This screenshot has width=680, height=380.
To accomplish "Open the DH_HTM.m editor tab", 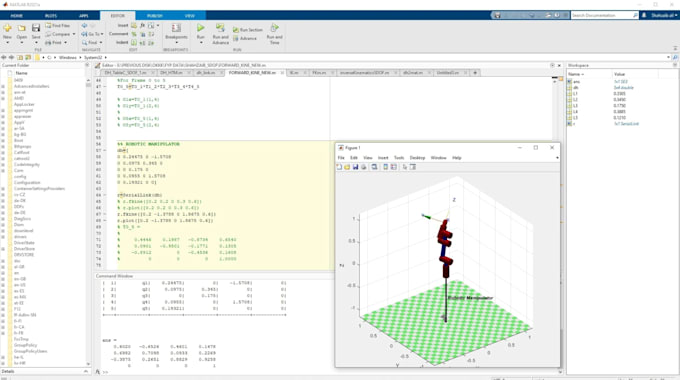I will pos(171,73).
